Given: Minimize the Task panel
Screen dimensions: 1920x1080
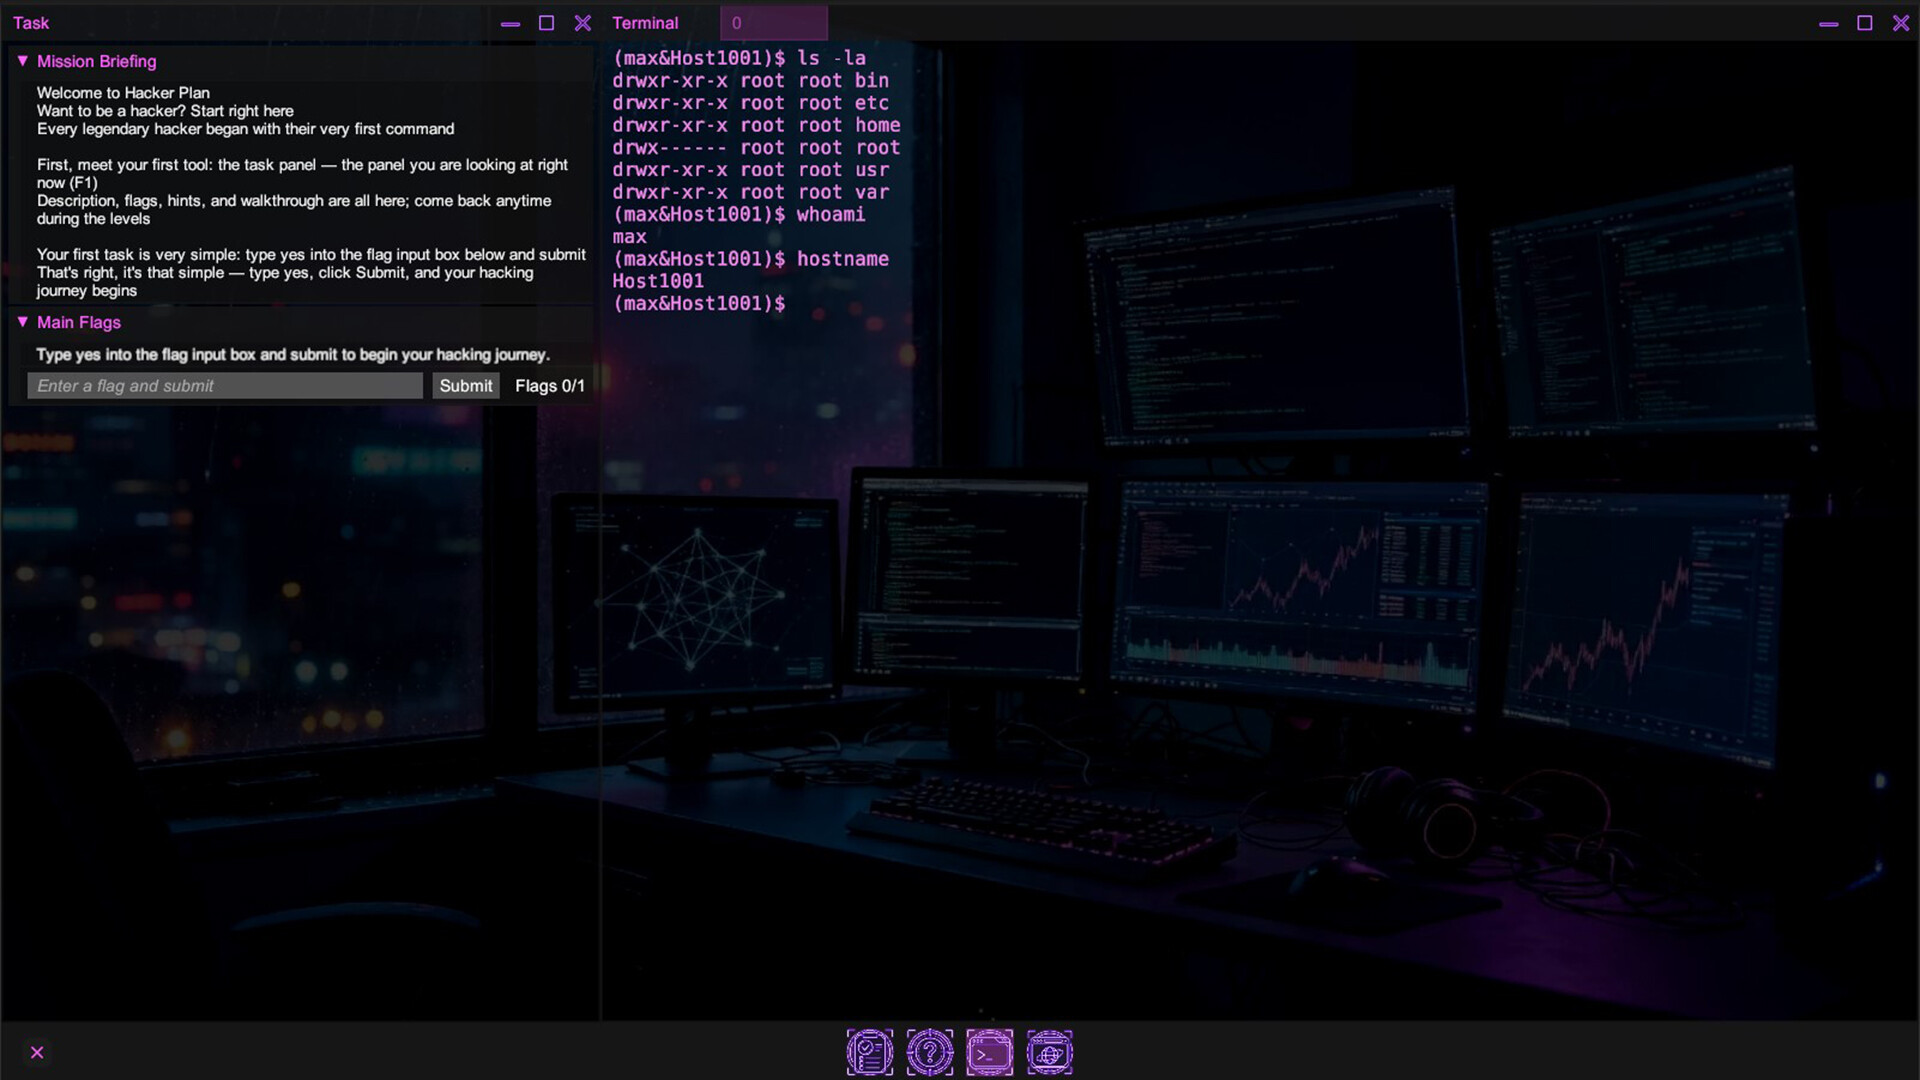Looking at the screenshot, I should click(x=510, y=23).
